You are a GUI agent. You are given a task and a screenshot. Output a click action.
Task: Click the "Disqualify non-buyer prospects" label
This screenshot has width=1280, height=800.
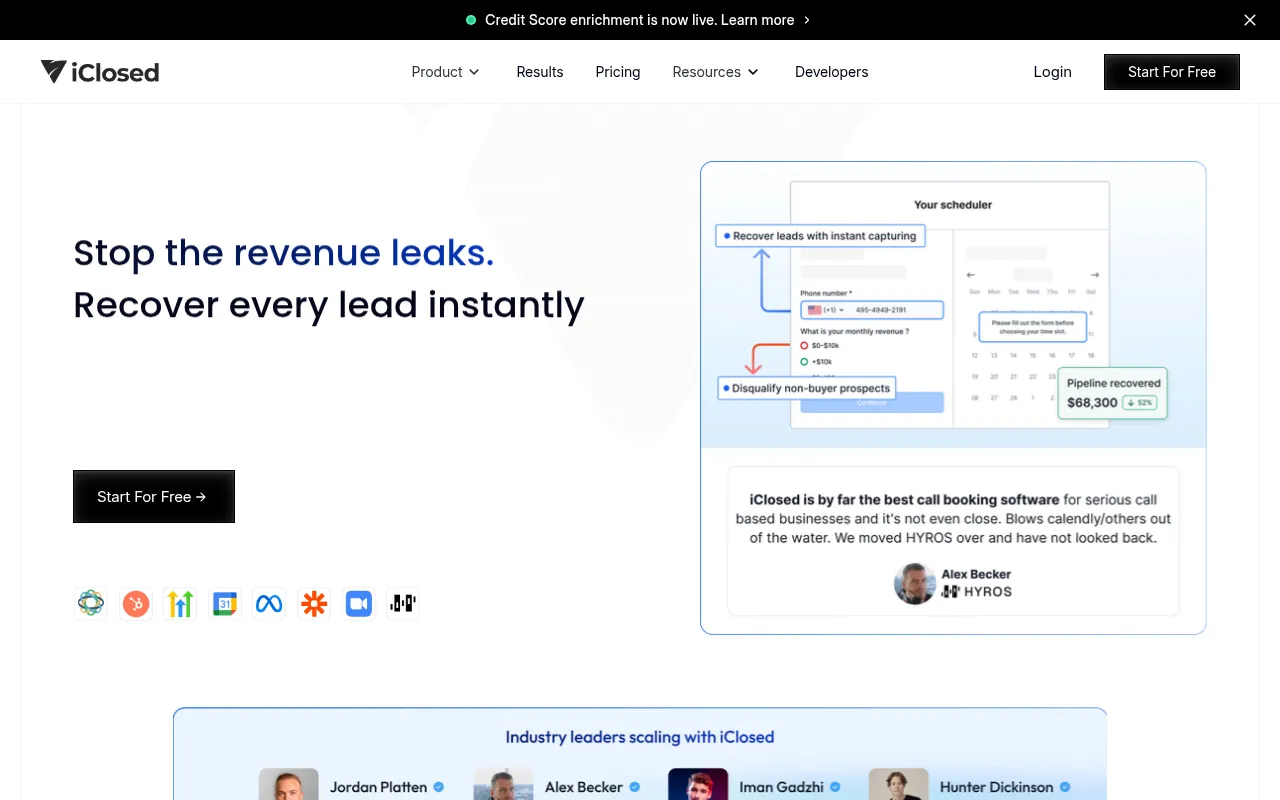coord(807,388)
